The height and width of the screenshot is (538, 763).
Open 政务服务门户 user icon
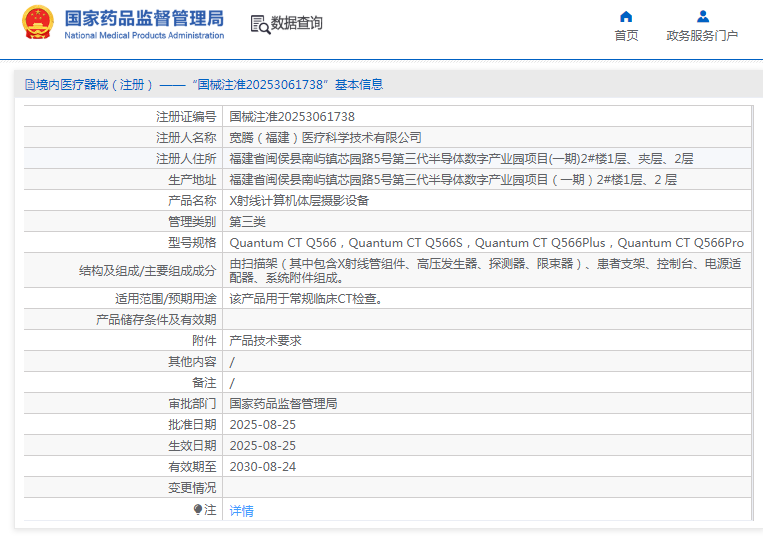pos(702,17)
